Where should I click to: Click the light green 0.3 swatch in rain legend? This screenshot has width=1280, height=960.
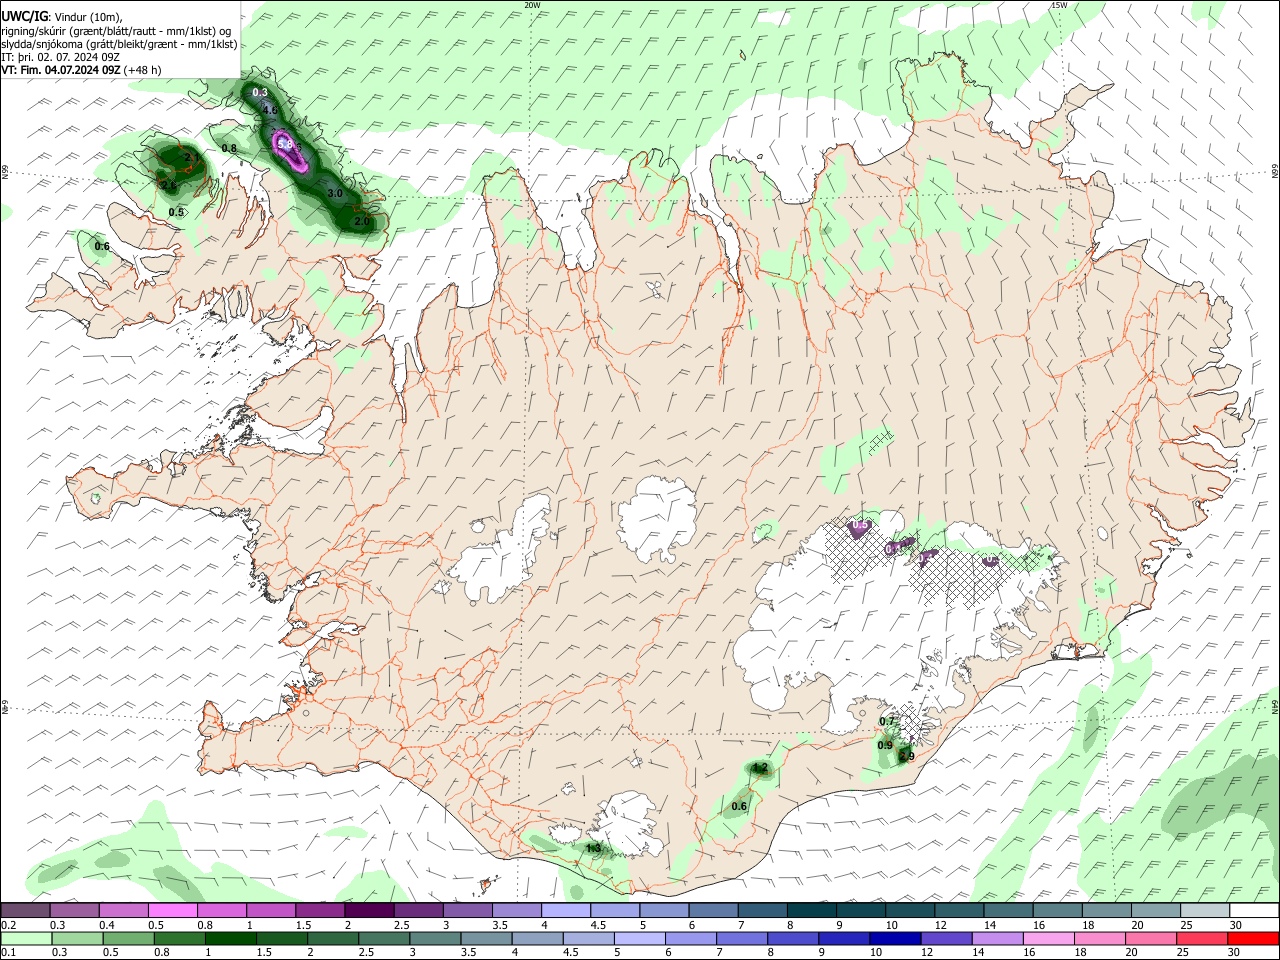(x=77, y=938)
